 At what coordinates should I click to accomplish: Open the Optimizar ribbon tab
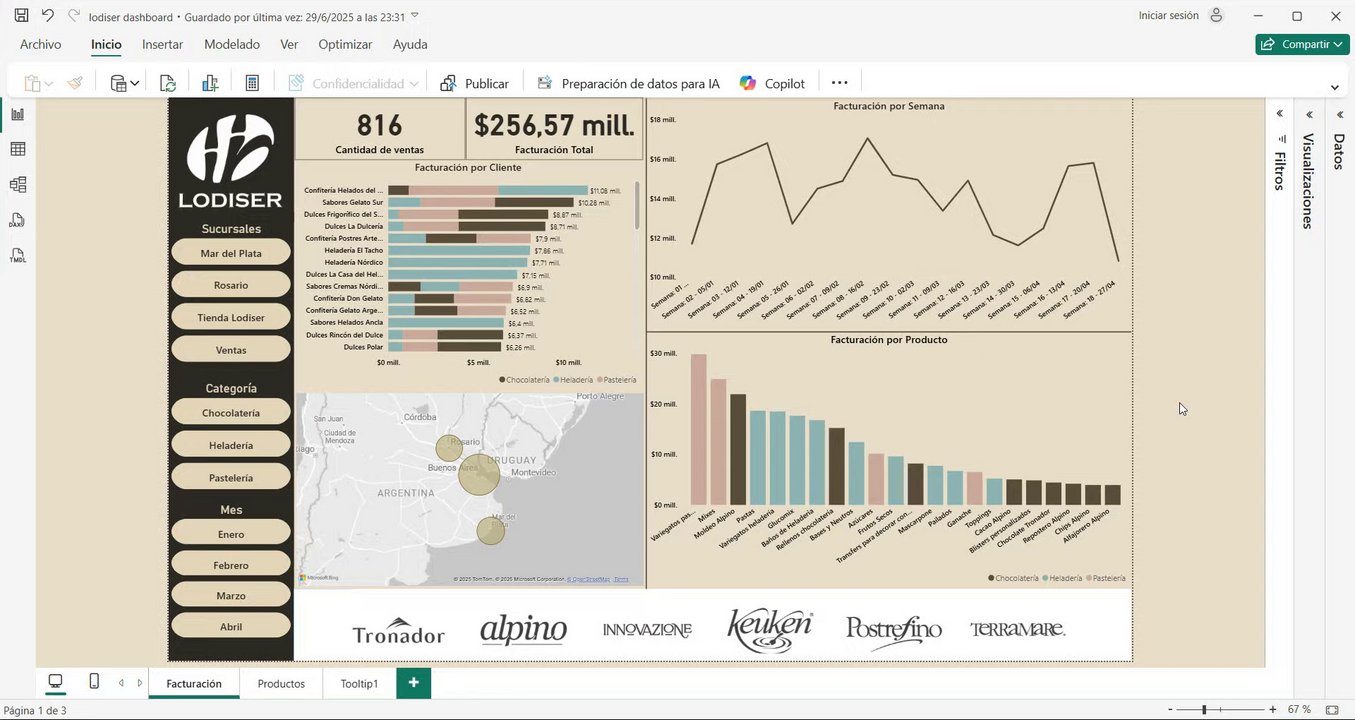(x=345, y=44)
